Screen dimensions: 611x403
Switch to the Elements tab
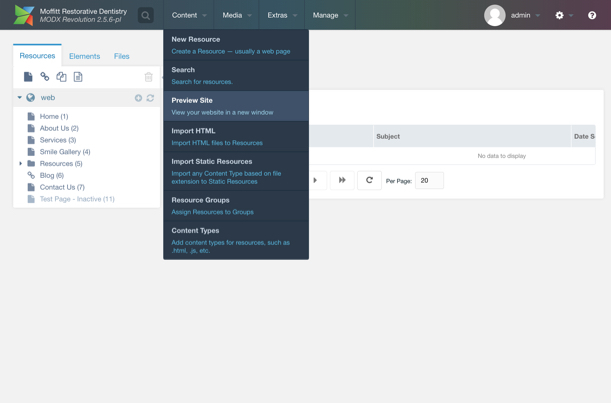tap(85, 56)
